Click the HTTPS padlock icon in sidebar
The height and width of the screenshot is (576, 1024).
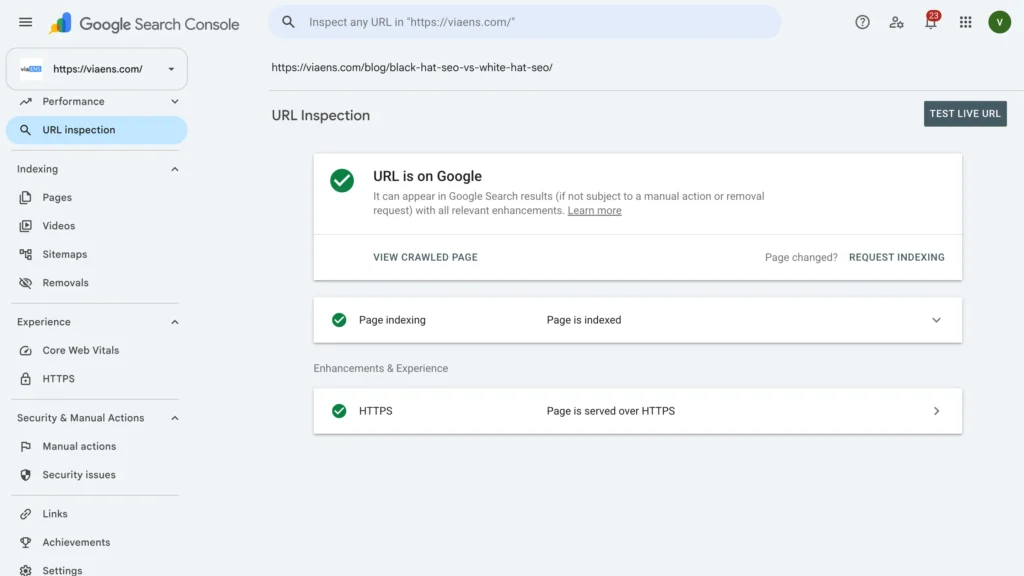25,379
